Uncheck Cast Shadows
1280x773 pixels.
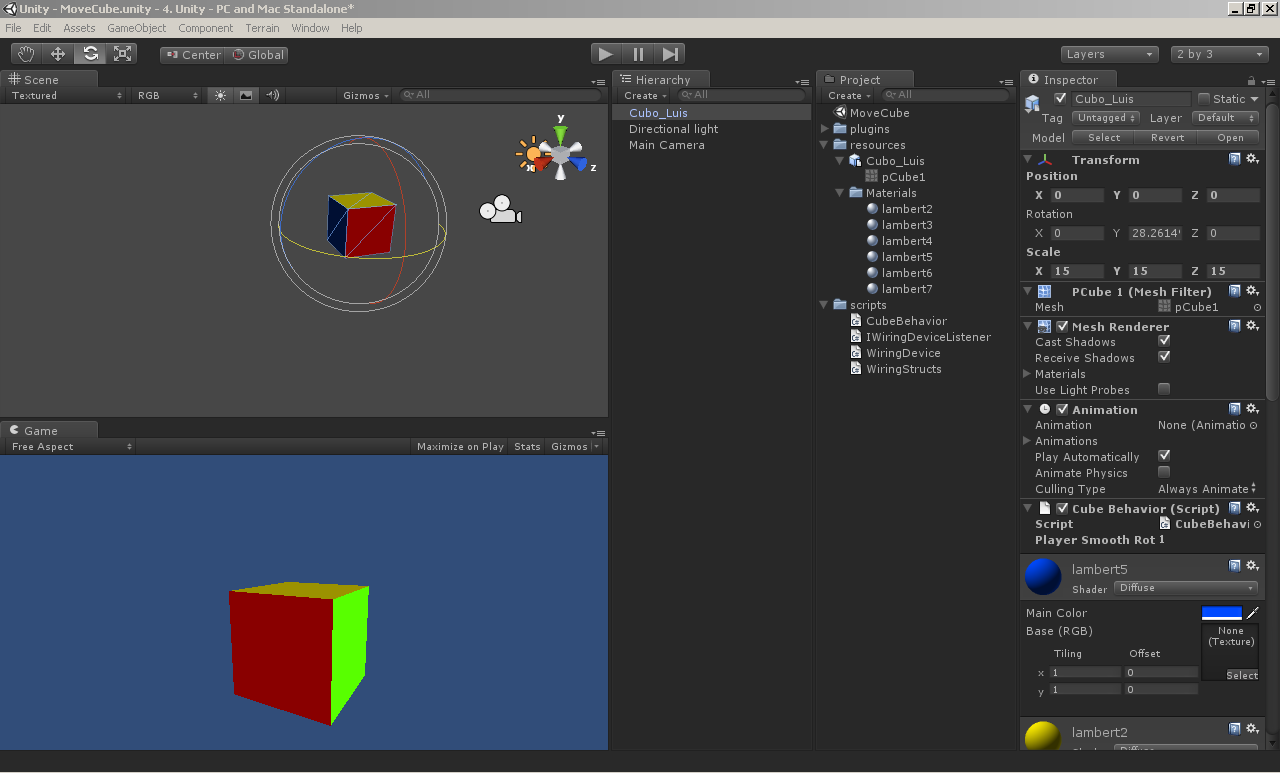coord(1164,341)
